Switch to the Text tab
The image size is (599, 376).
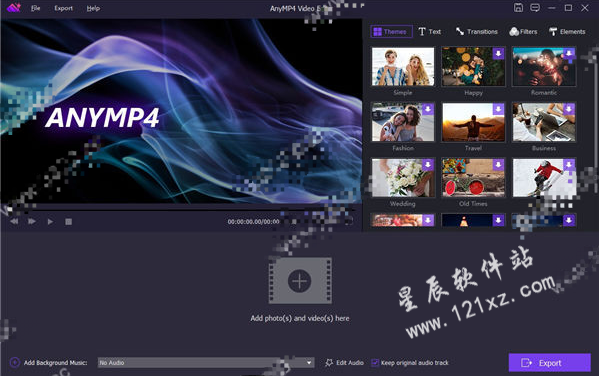tap(430, 31)
